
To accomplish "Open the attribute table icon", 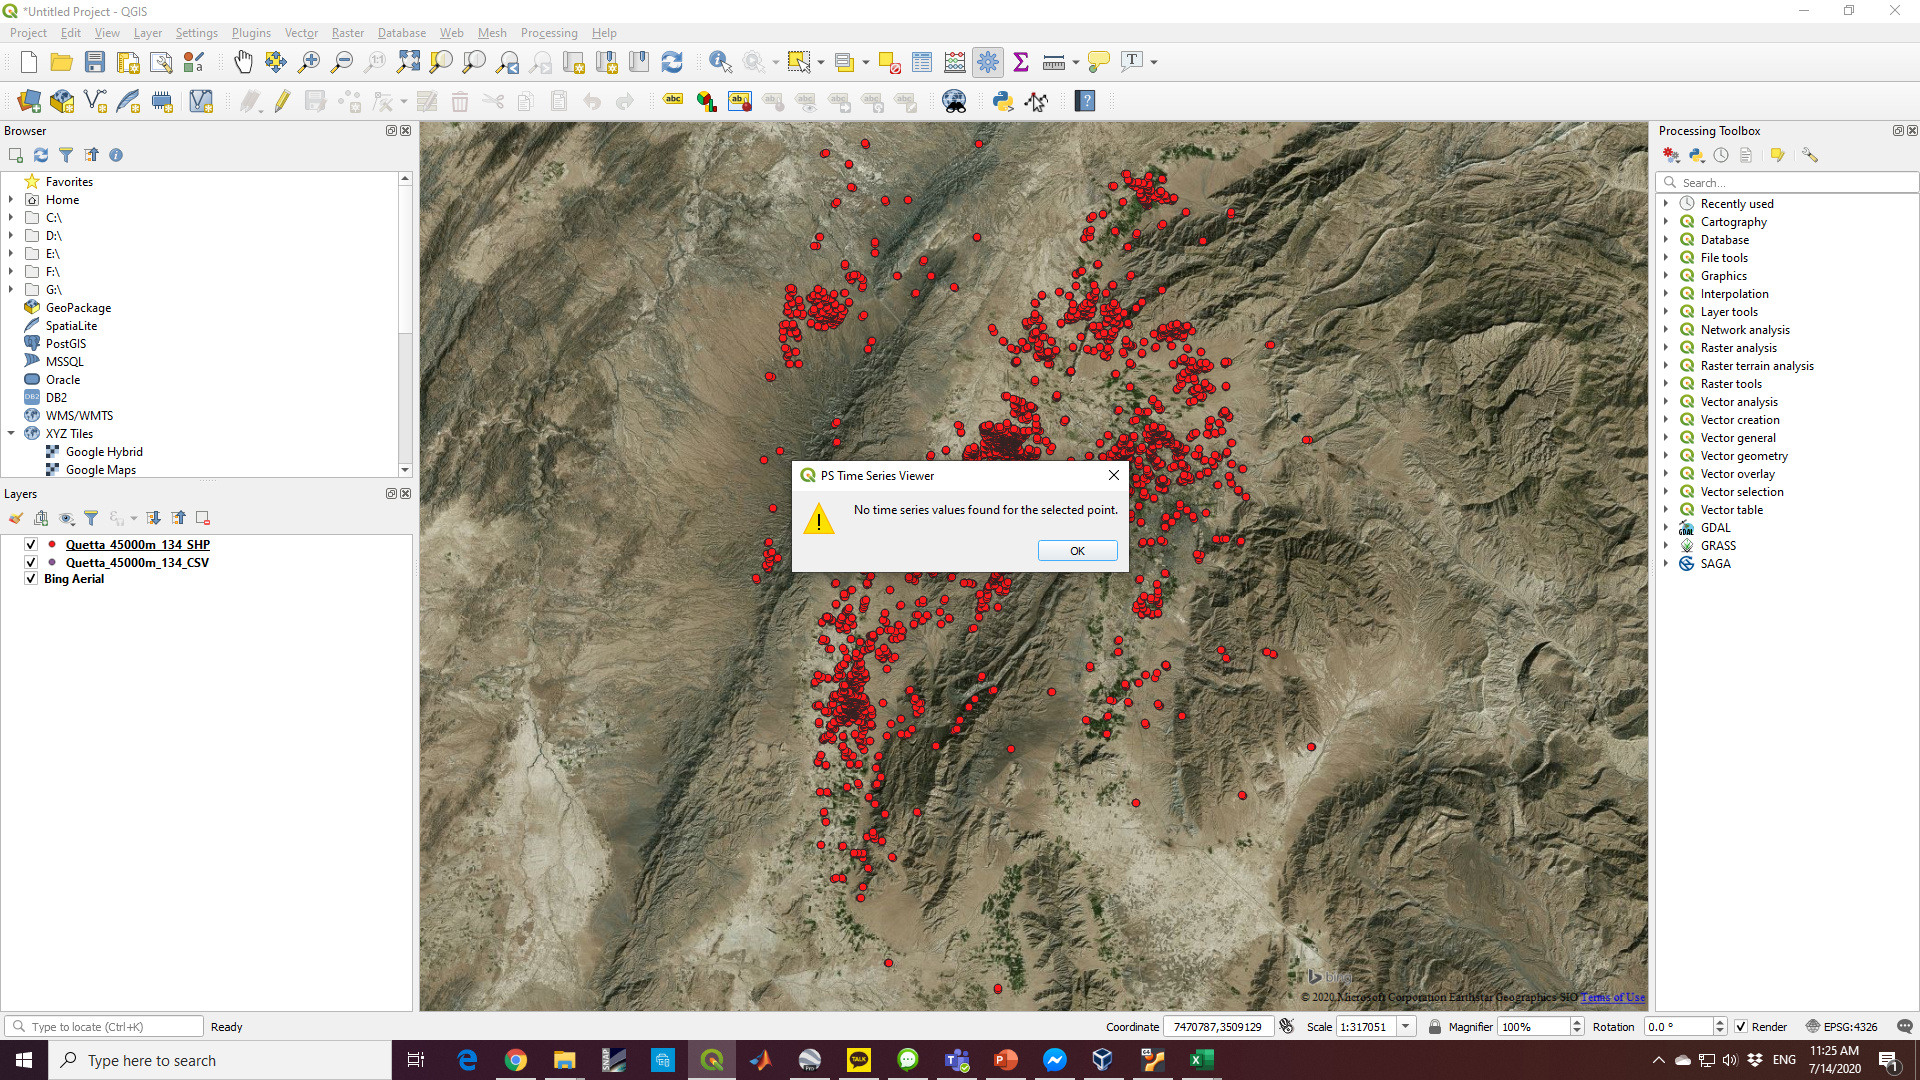I will pyautogui.click(x=922, y=62).
